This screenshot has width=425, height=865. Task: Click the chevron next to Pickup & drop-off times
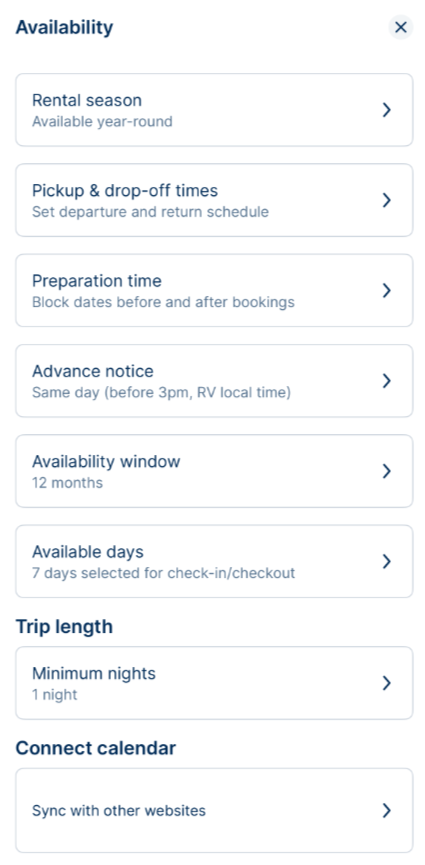click(387, 200)
